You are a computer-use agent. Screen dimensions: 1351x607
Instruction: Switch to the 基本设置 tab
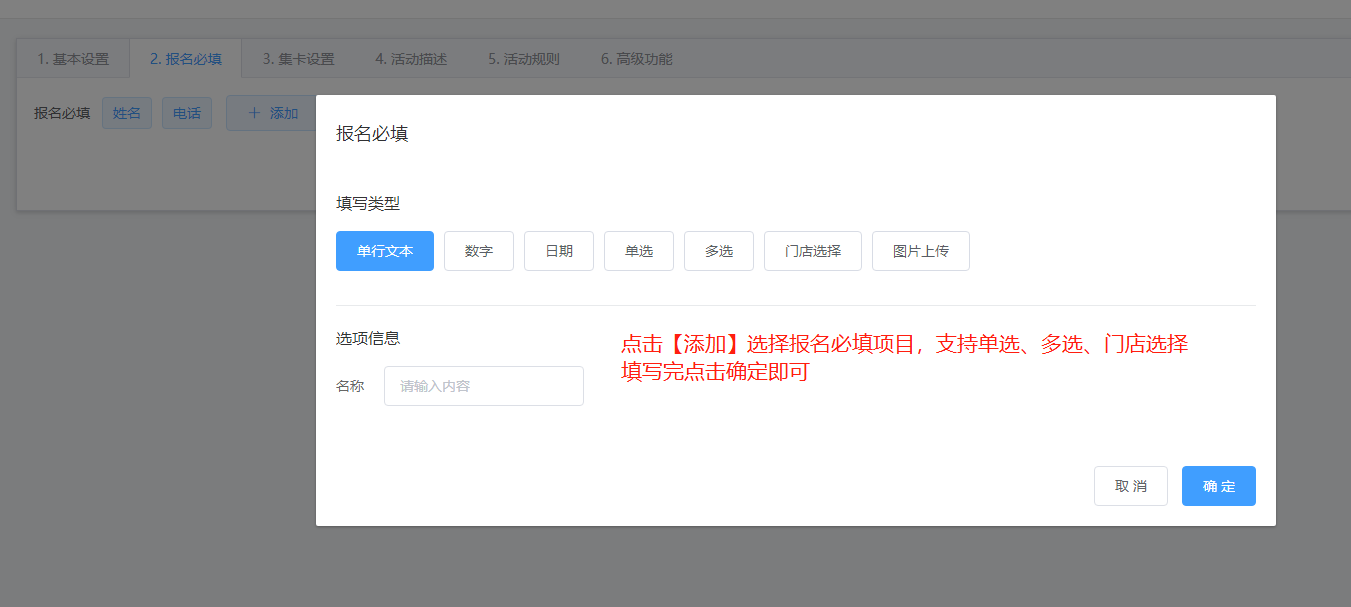(73, 59)
